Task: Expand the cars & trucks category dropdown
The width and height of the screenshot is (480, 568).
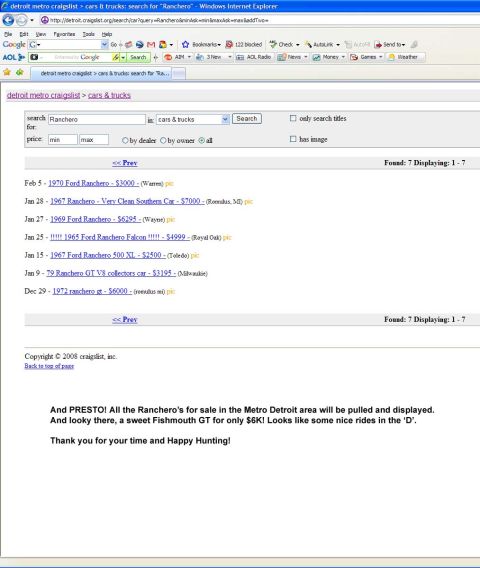Action: (225, 119)
